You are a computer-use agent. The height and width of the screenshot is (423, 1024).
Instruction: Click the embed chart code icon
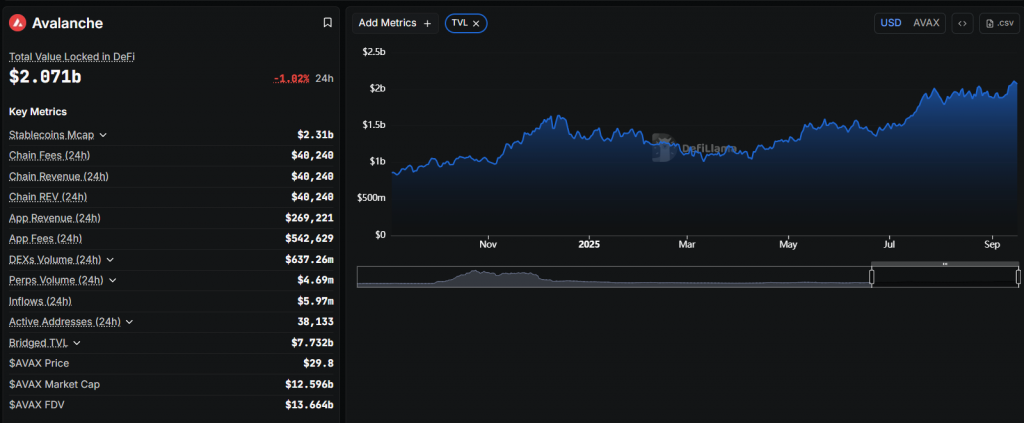[962, 23]
